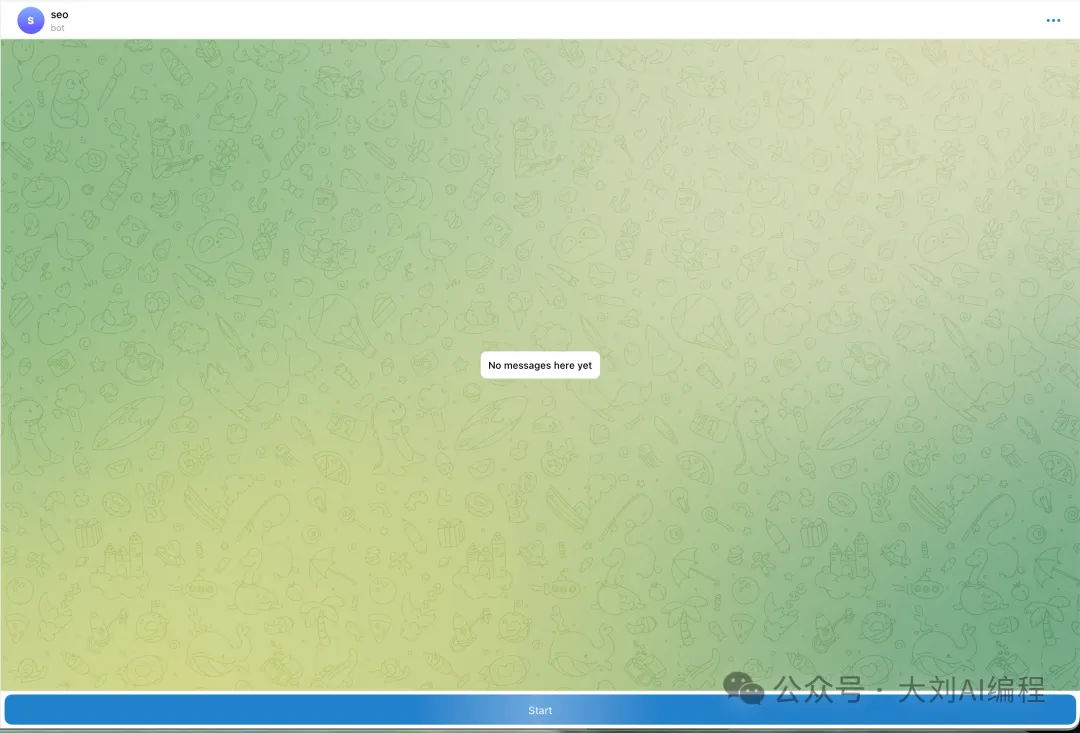Click the empty middle of the chat header bar

click(x=540, y=20)
